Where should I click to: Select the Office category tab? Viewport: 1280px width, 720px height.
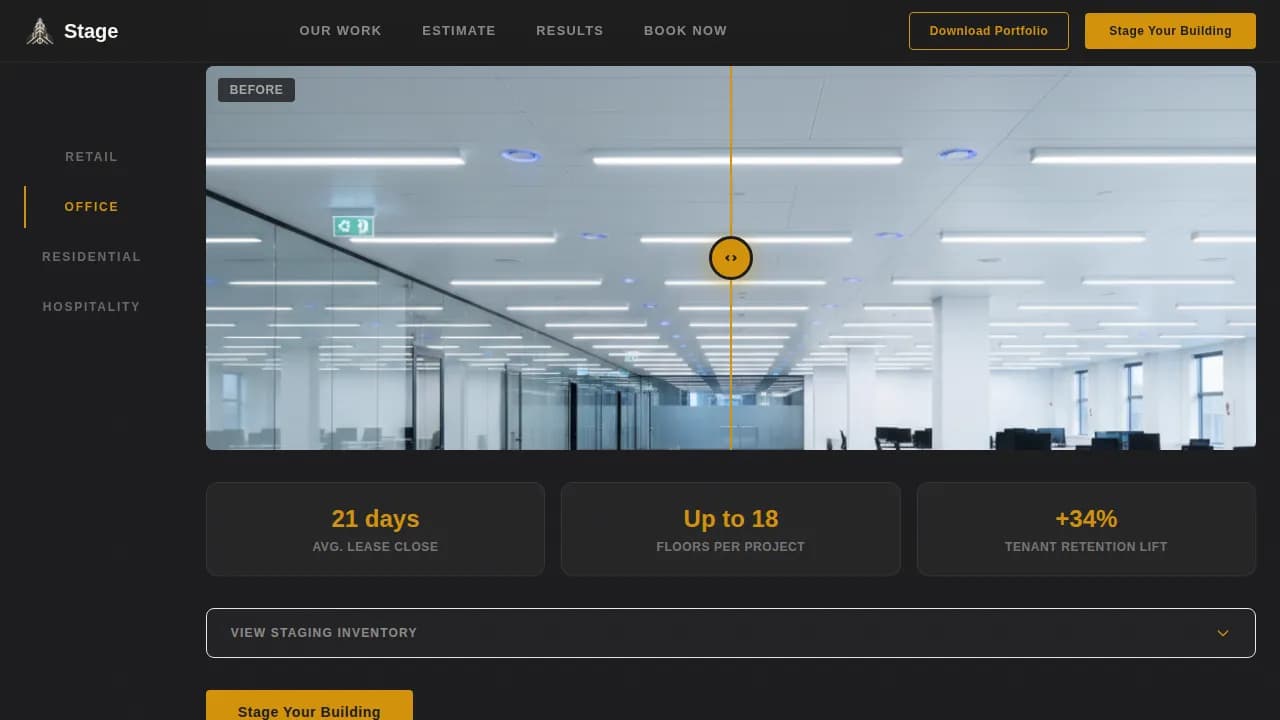point(91,207)
